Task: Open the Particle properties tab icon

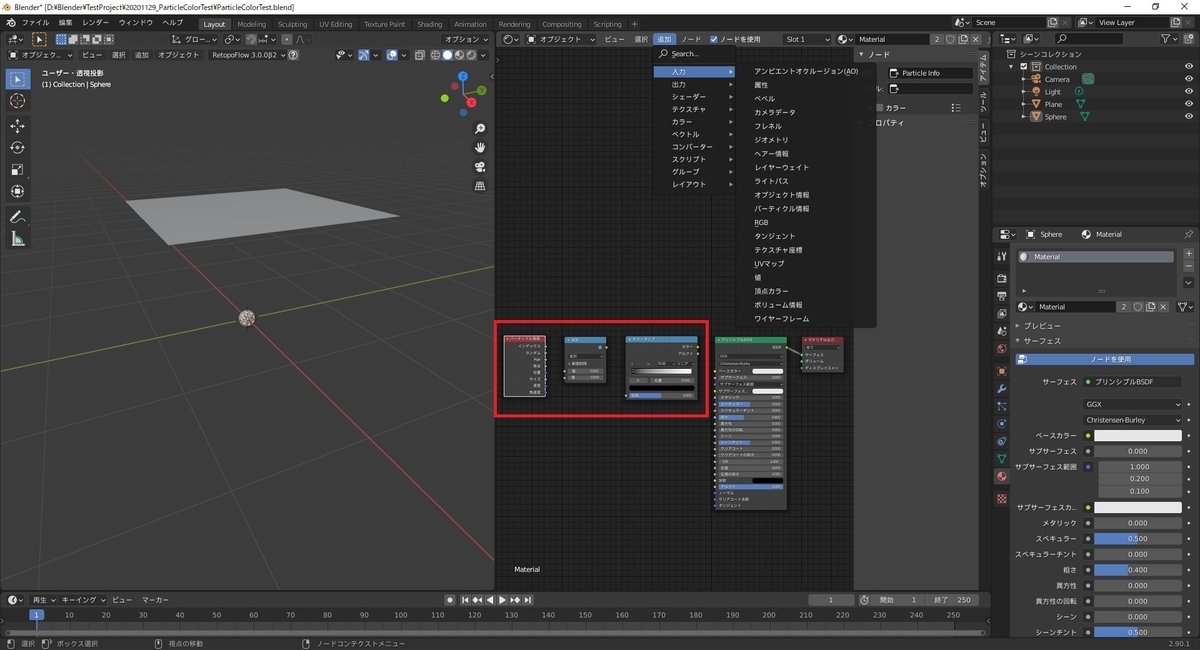Action: pyautogui.click(x=1002, y=405)
